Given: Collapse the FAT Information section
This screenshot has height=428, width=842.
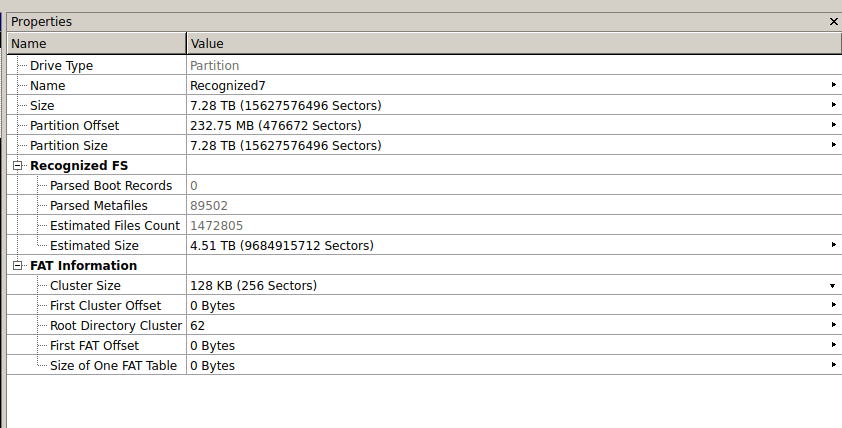Looking at the screenshot, I should pos(17,265).
